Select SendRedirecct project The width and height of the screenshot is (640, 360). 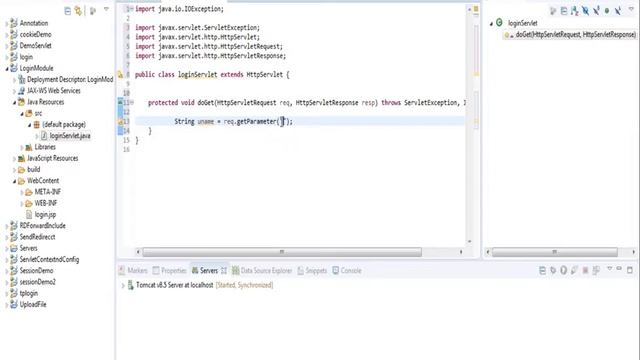(x=38, y=237)
